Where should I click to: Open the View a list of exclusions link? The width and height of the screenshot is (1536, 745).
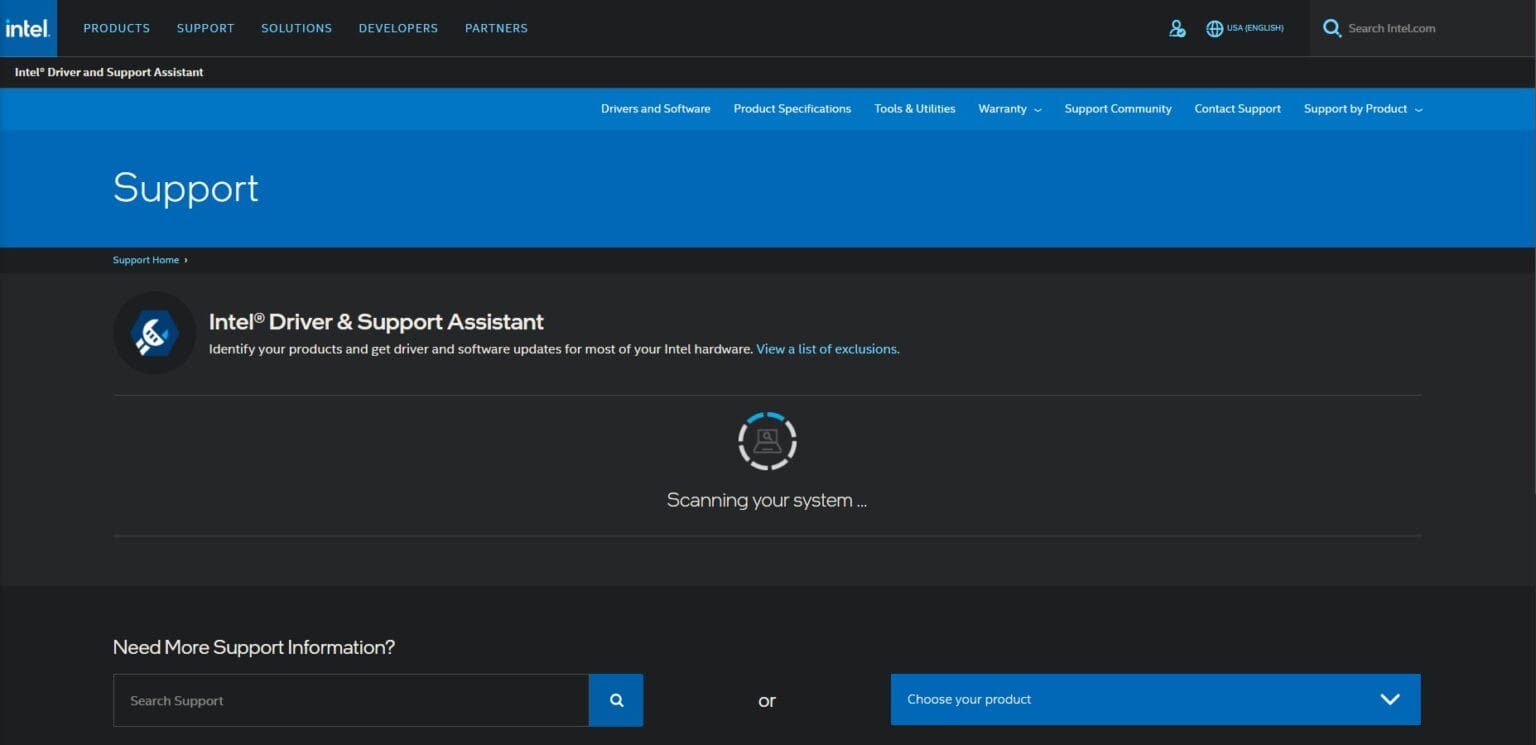click(x=826, y=349)
